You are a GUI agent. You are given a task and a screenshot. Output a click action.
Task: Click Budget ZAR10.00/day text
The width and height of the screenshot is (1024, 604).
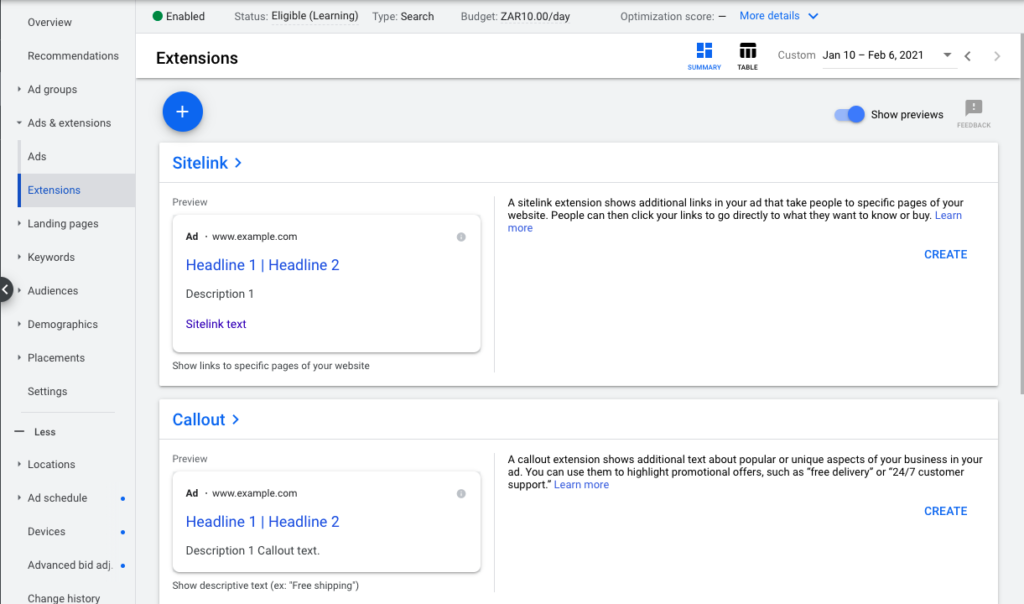point(515,16)
